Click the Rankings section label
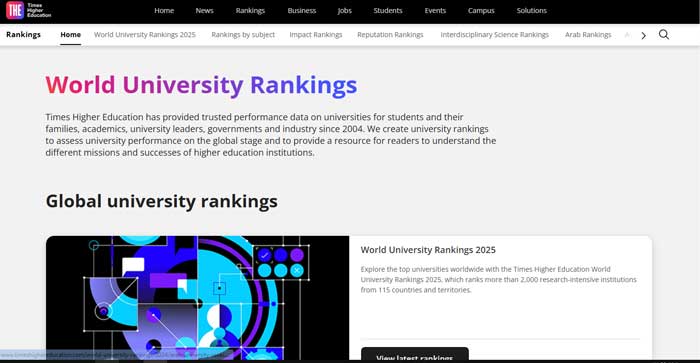Image resolution: width=700 pixels, height=363 pixels. pos(23,34)
